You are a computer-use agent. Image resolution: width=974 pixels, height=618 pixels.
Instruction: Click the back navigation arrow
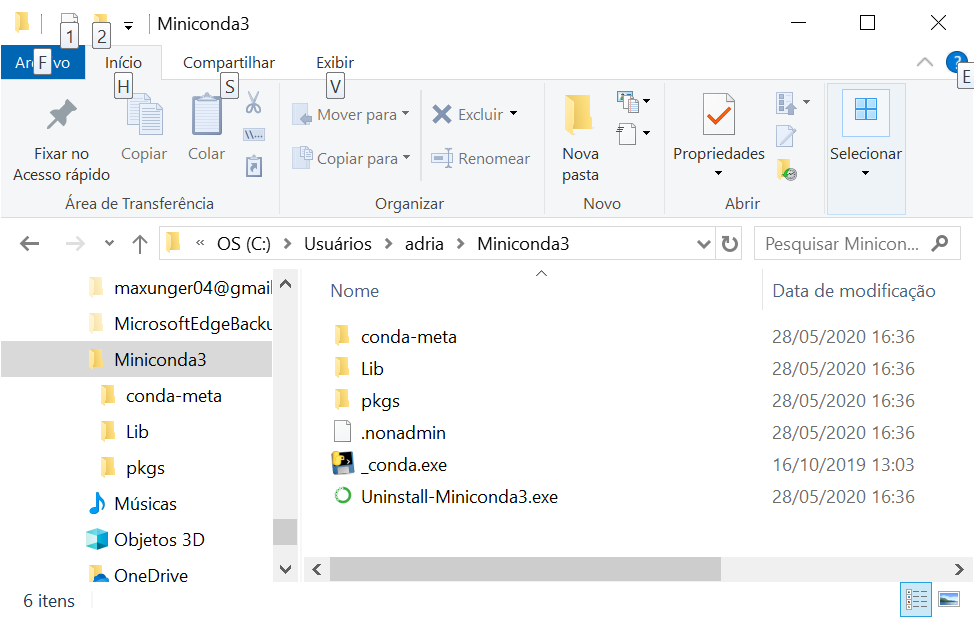point(29,243)
